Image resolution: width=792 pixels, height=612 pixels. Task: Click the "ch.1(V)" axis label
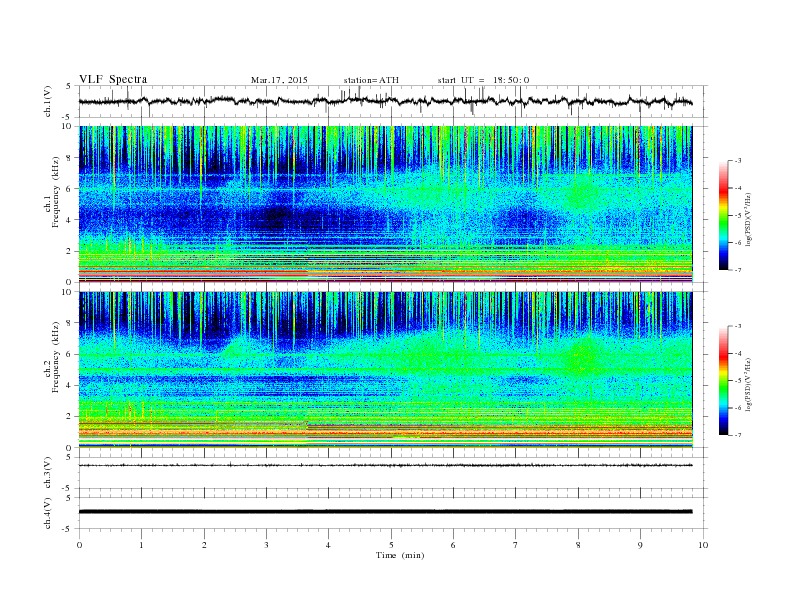pyautogui.click(x=48, y=103)
